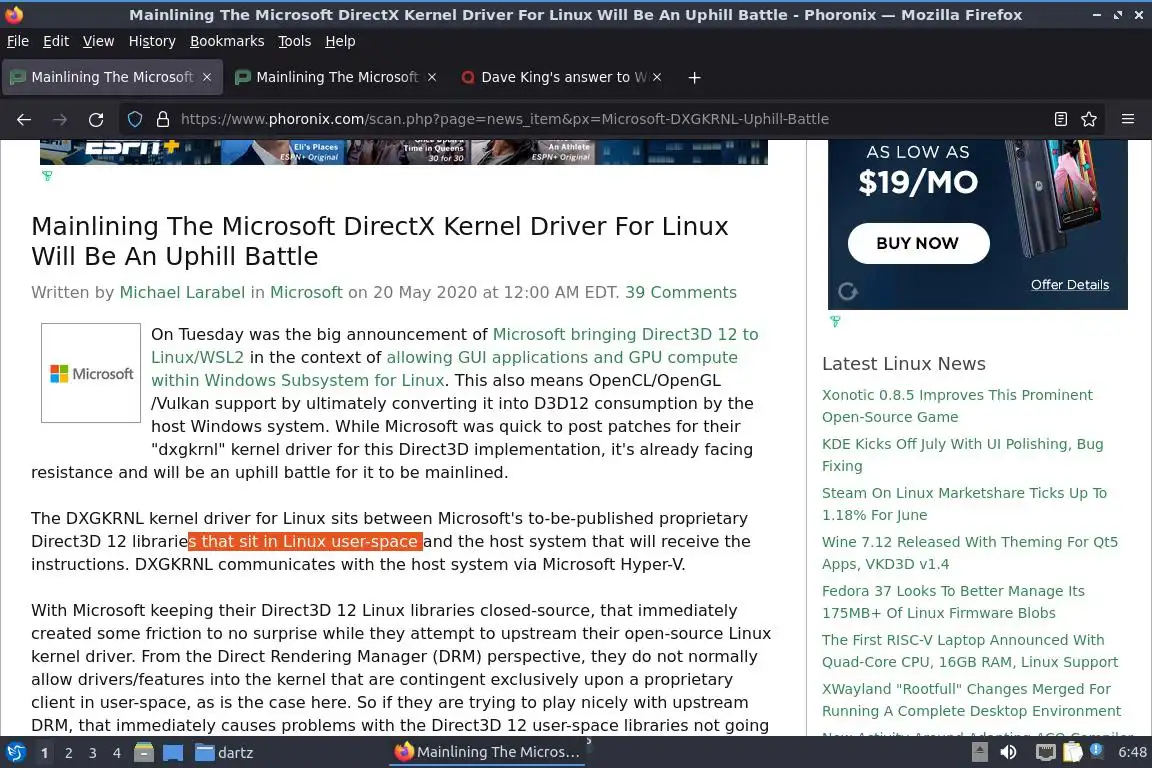
Task: Click the window titlebar Firefox icon
Action: pyautogui.click(x=14, y=14)
